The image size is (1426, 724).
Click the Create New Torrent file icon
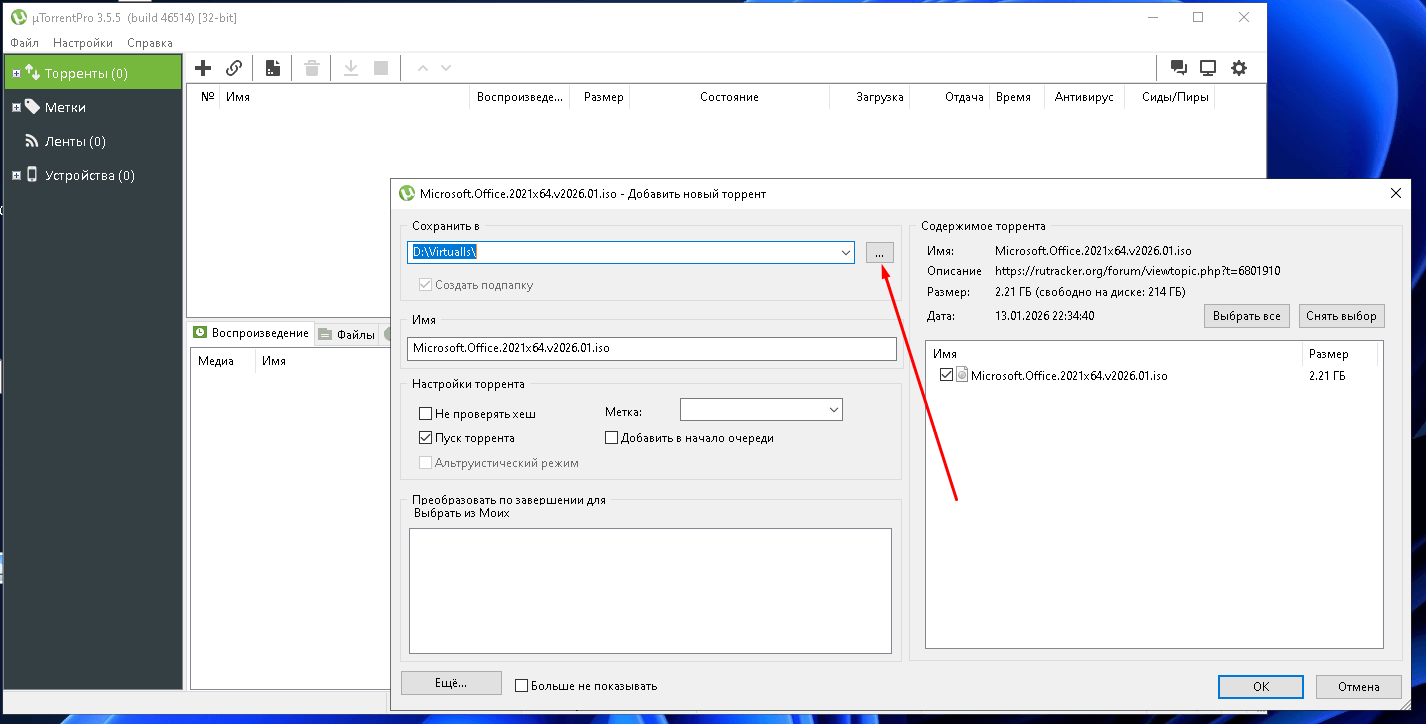click(x=273, y=68)
